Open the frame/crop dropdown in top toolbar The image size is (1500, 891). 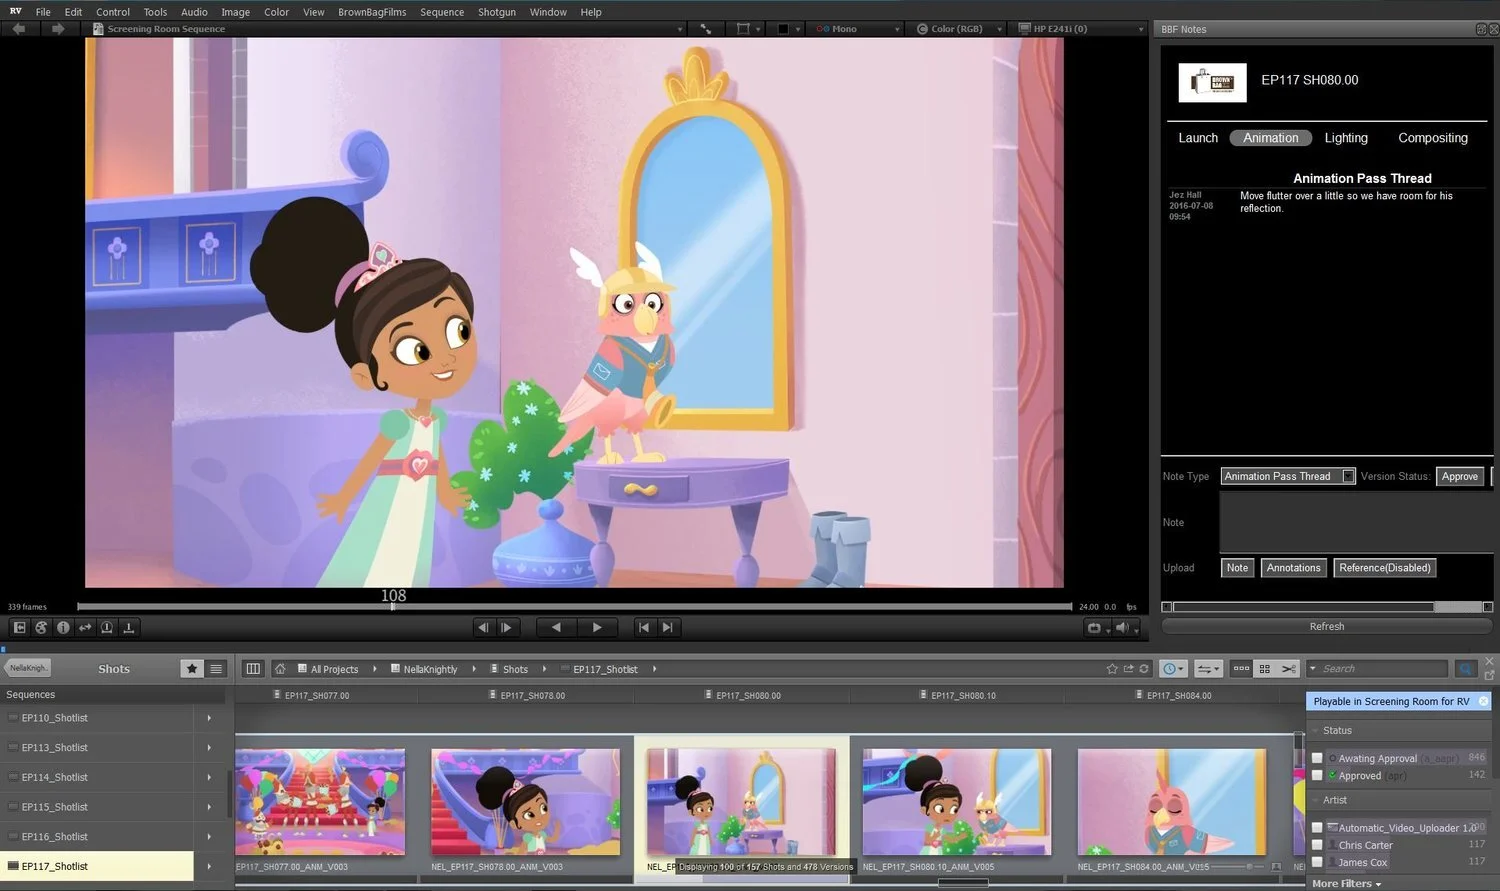tap(749, 29)
